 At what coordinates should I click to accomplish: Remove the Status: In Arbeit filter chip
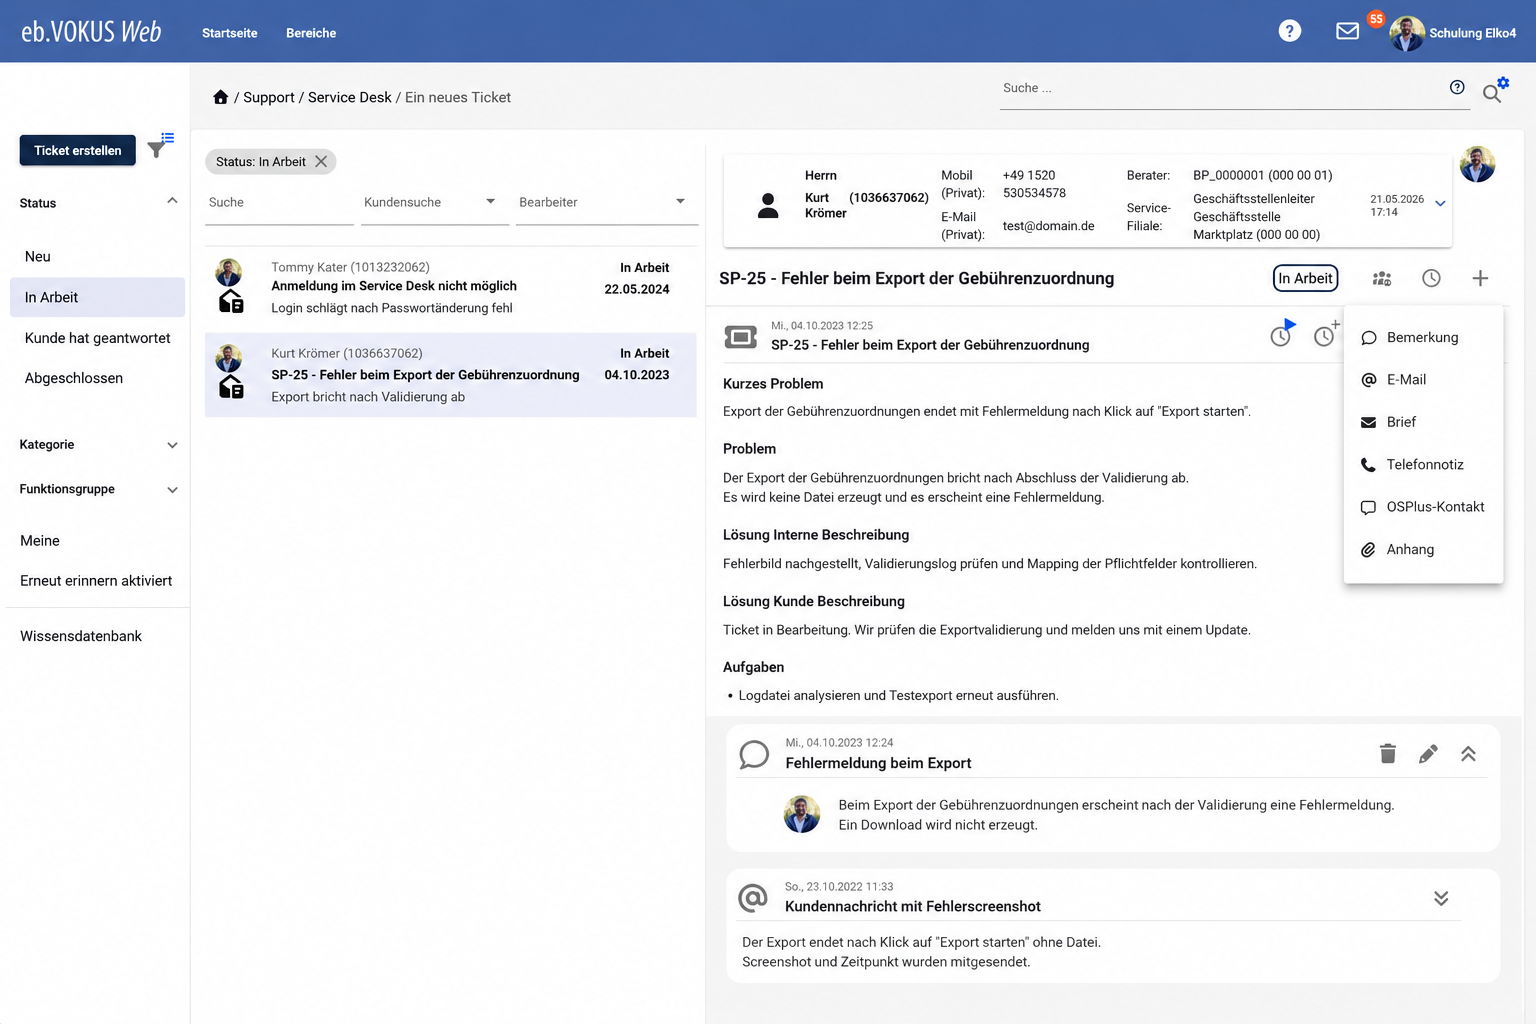[x=321, y=161]
